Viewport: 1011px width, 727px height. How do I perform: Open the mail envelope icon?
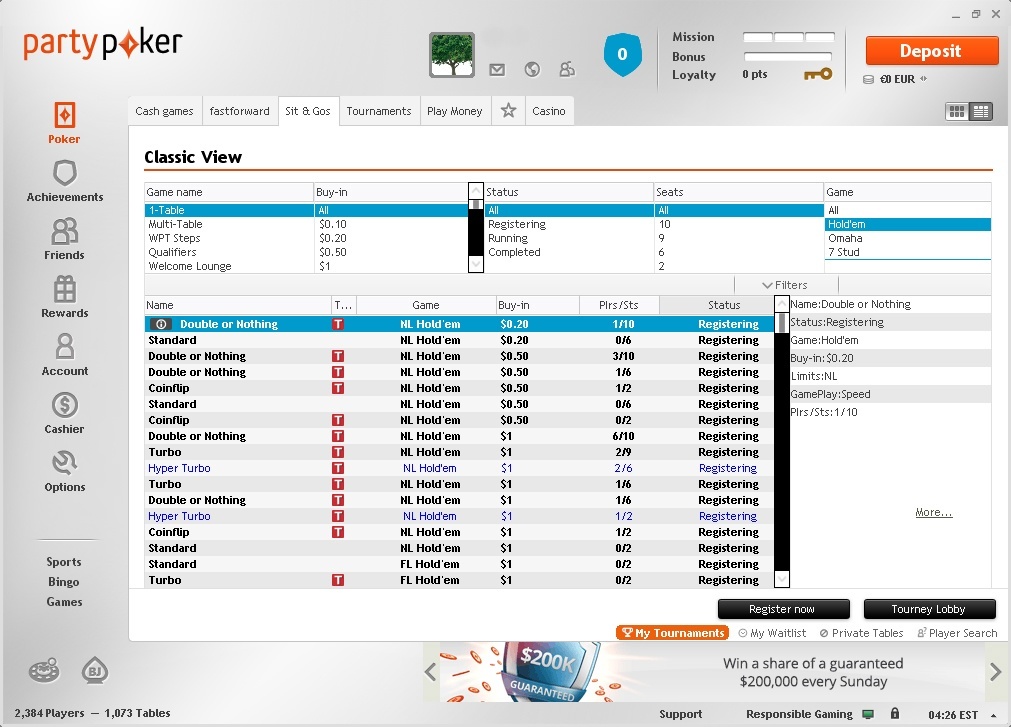(x=497, y=70)
